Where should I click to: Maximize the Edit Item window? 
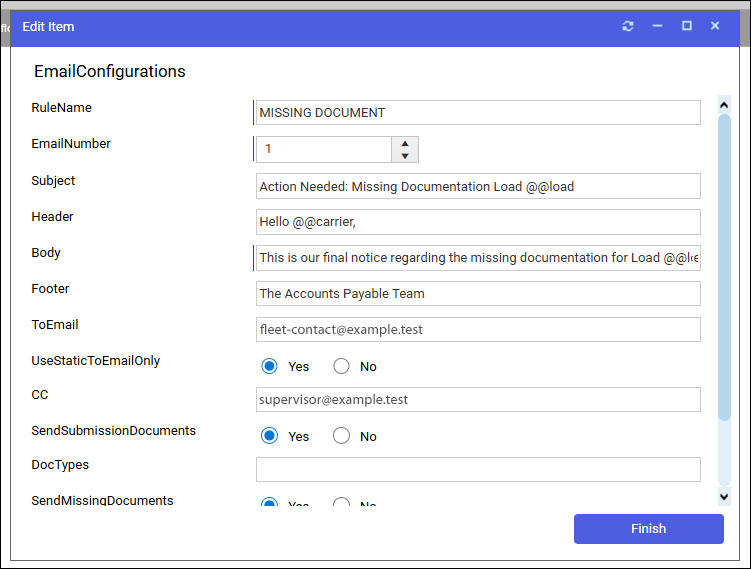(687, 26)
